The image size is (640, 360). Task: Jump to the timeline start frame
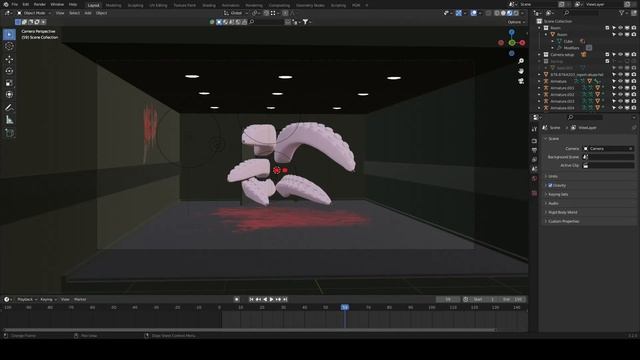click(x=251, y=300)
